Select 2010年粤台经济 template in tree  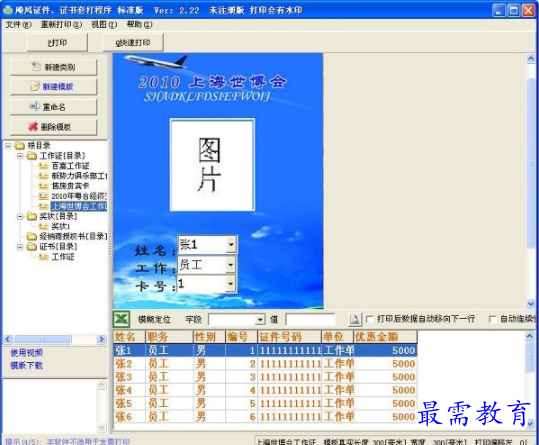79,196
